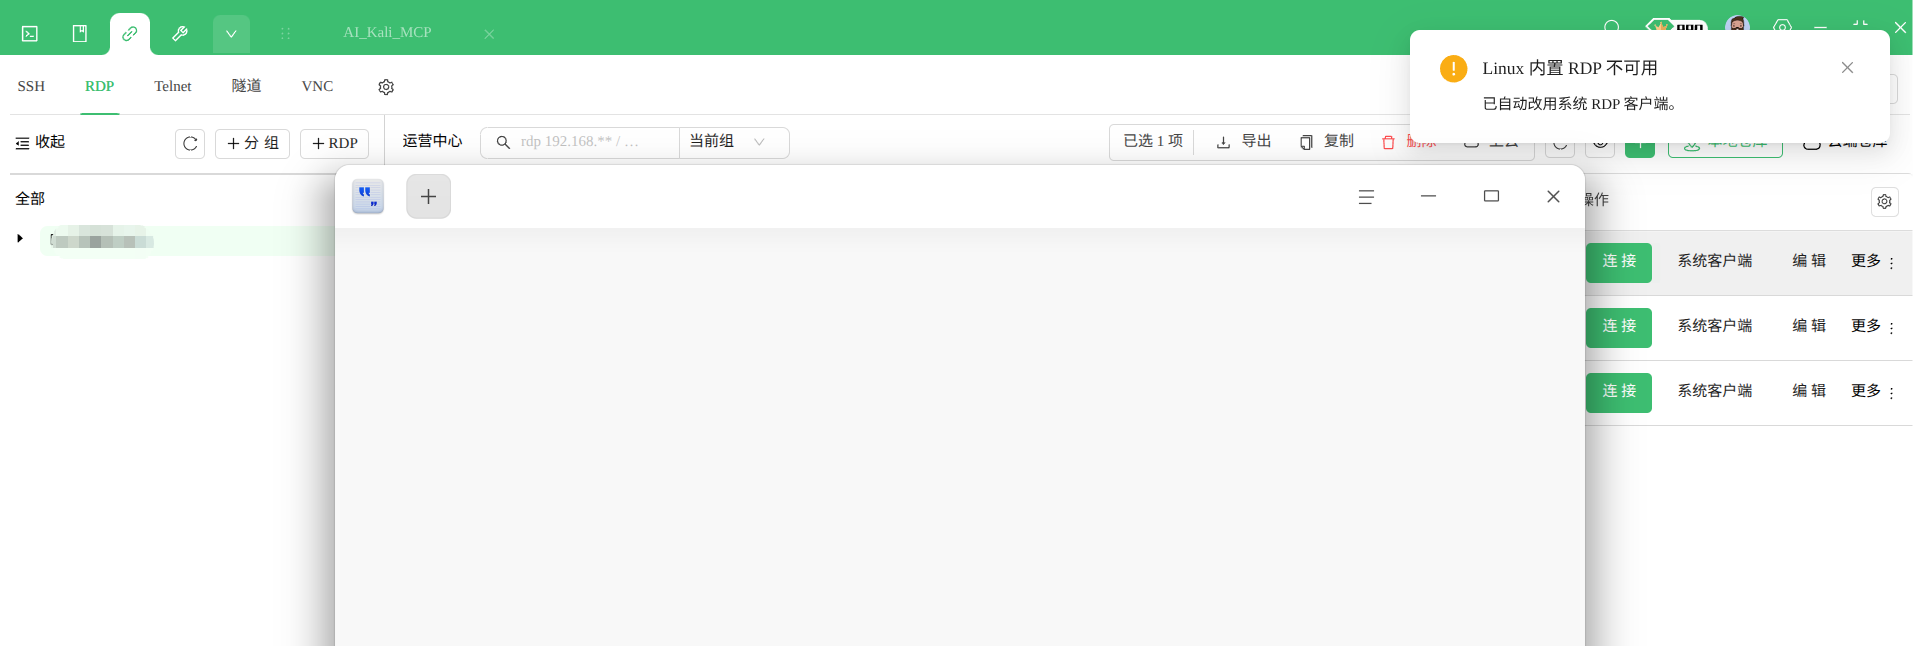Select the blurred group tree row
Viewport: 1913px width, 646px height.
tap(187, 240)
